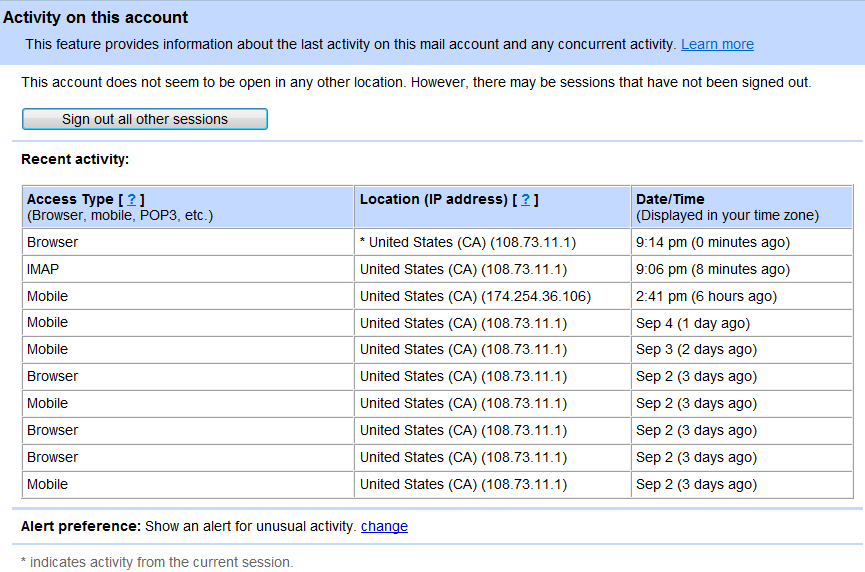This screenshot has height=572, width=865.
Task: Click the Access Type column header text
Action: [70, 199]
